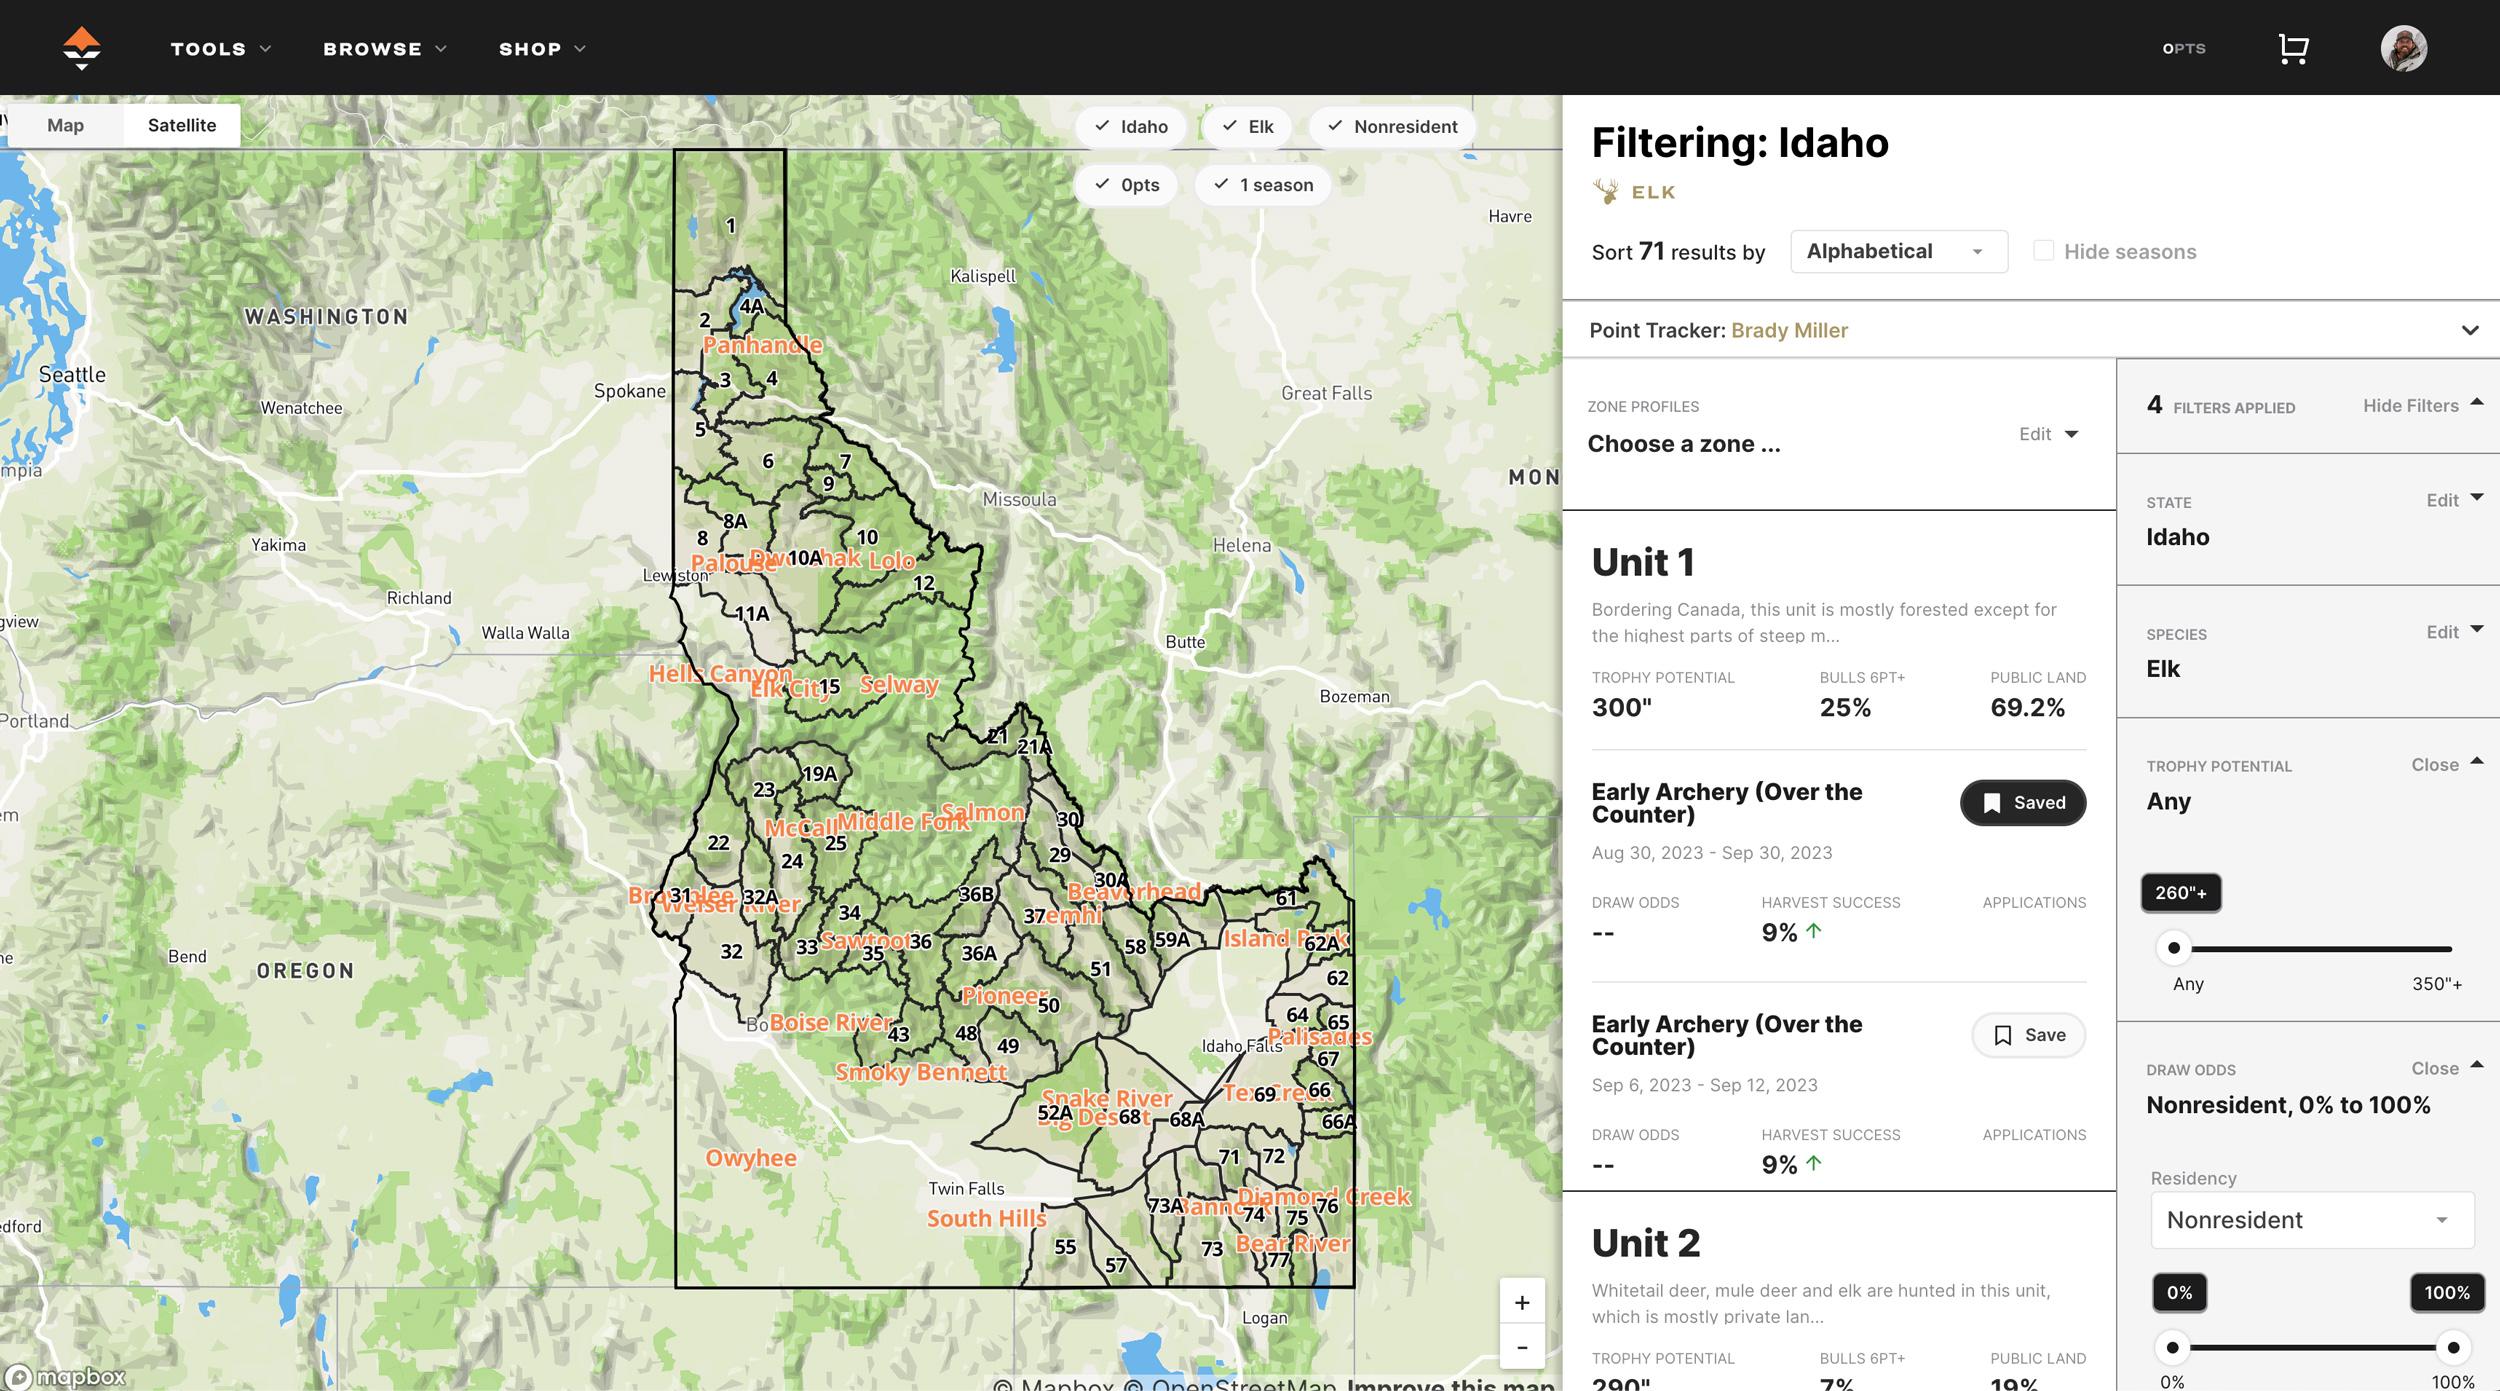Save the September Early Archery season
Viewport: 2500px width, 1391px height.
click(x=2027, y=1035)
